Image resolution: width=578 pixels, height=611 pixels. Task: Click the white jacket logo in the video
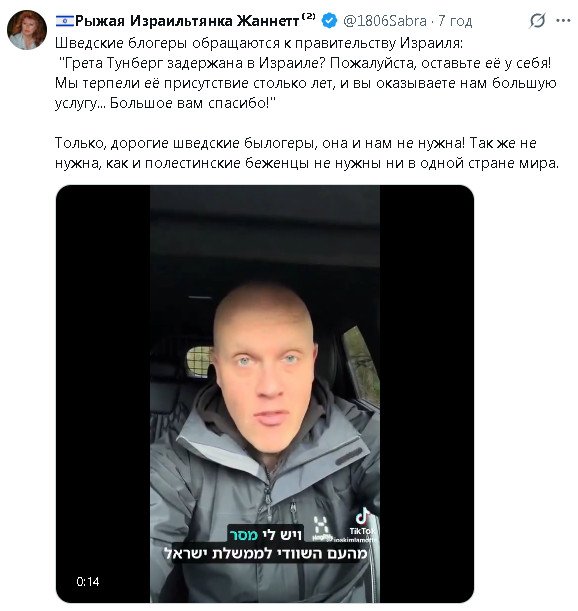(x=320, y=526)
